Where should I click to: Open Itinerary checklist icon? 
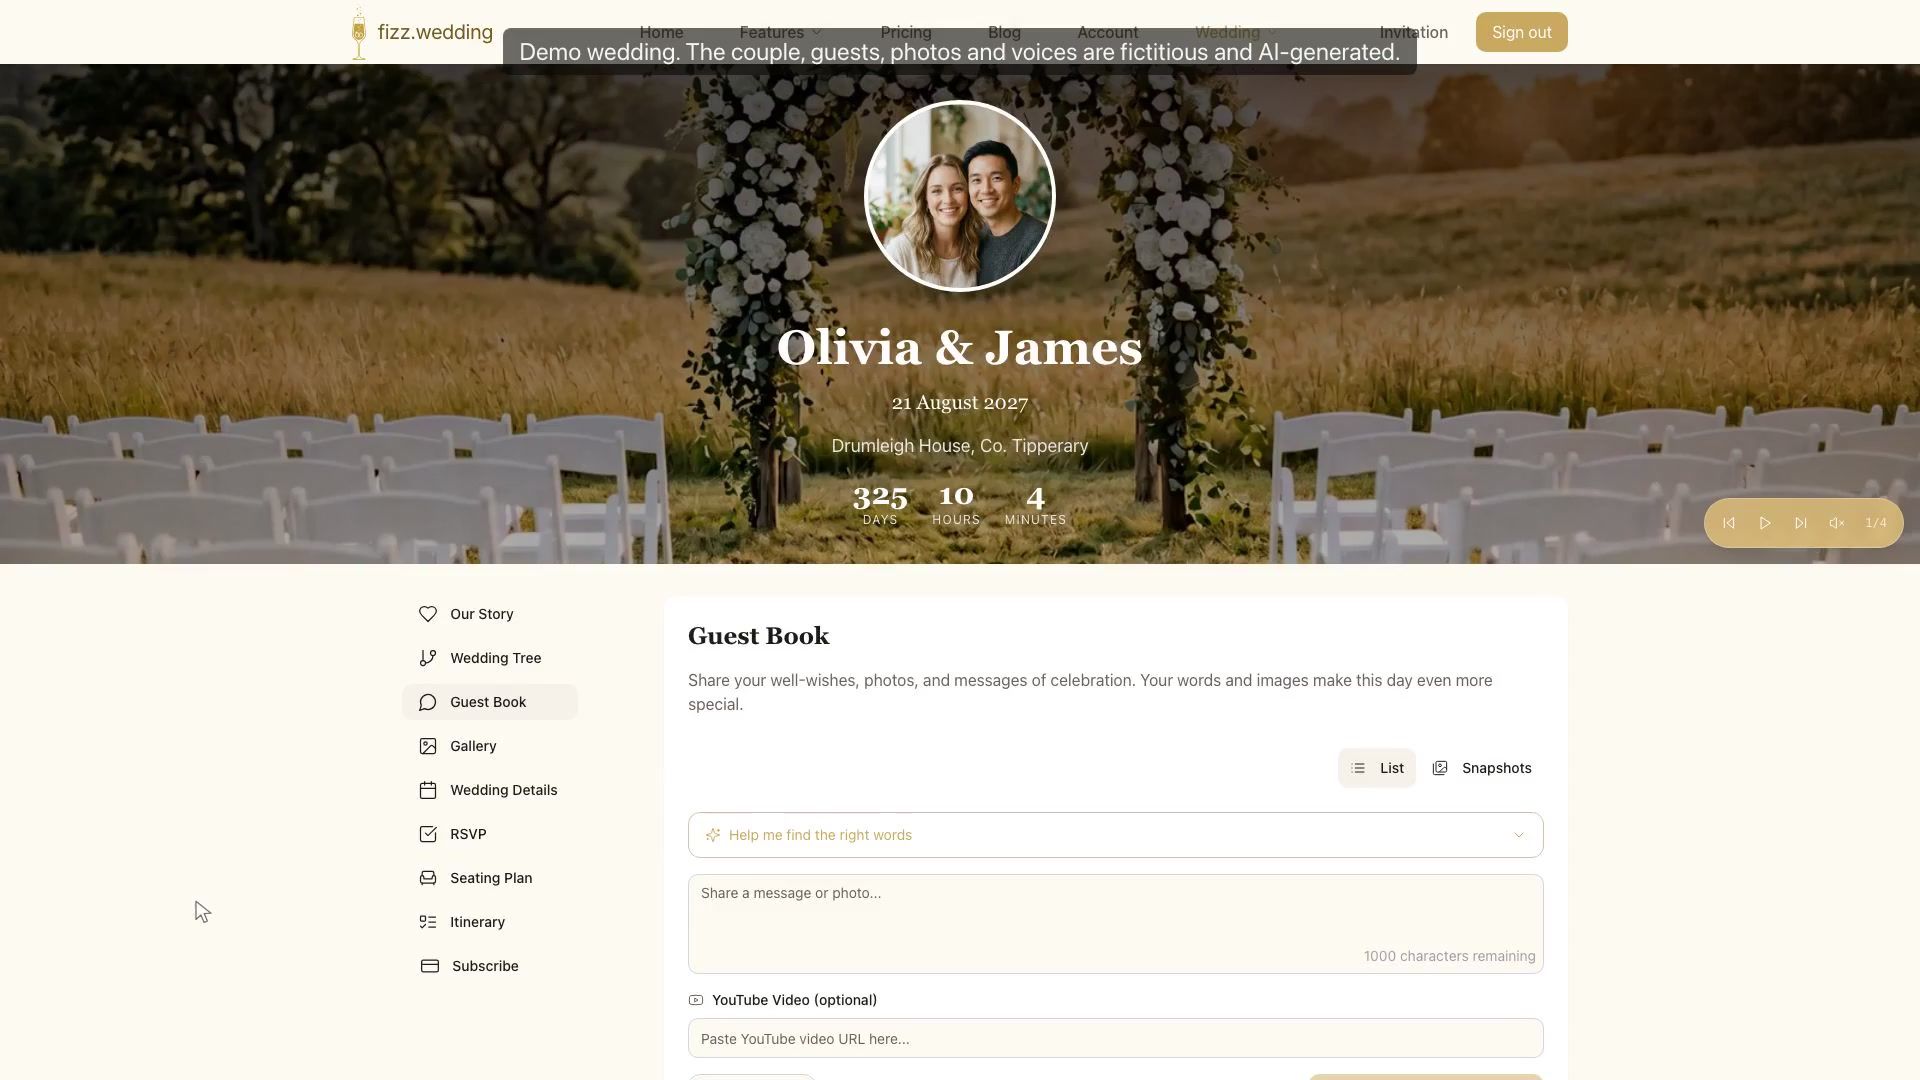click(x=428, y=922)
